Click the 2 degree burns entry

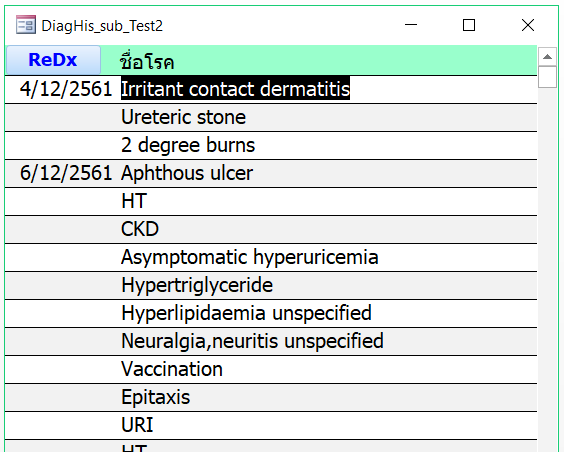pyautogui.click(x=188, y=145)
